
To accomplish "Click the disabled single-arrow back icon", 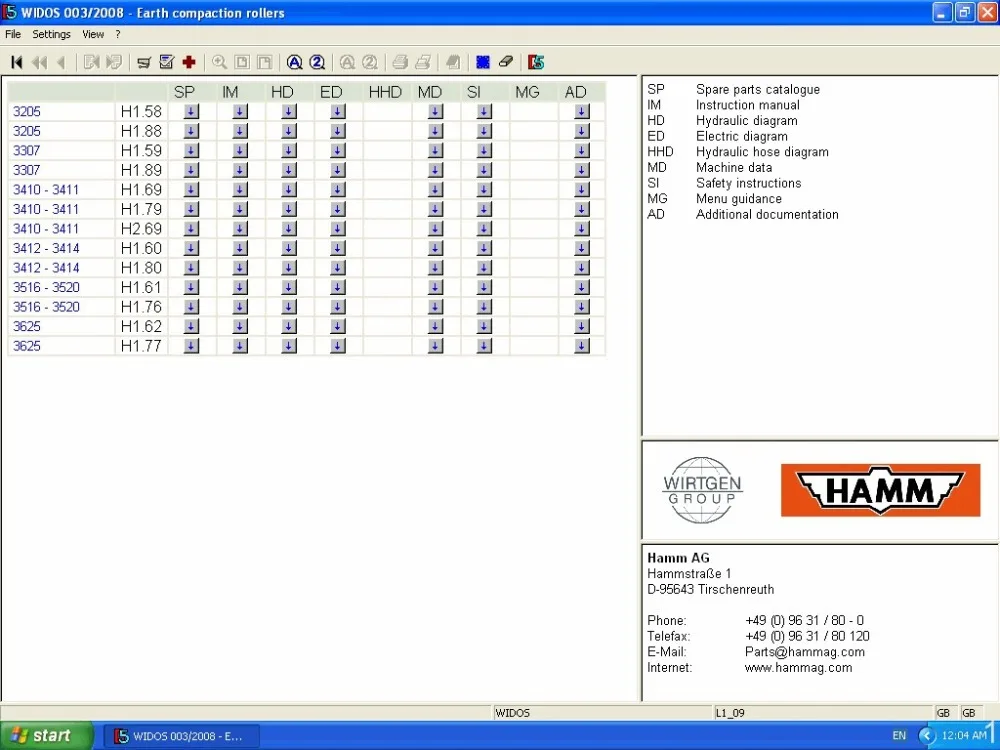I will tap(61, 62).
